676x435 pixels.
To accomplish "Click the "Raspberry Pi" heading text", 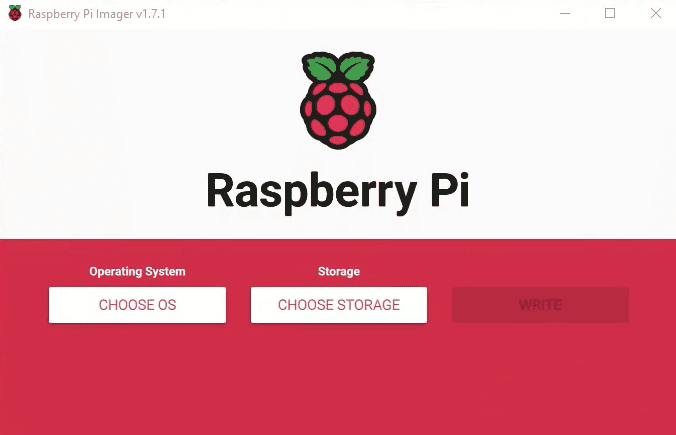I will pyautogui.click(x=338, y=192).
